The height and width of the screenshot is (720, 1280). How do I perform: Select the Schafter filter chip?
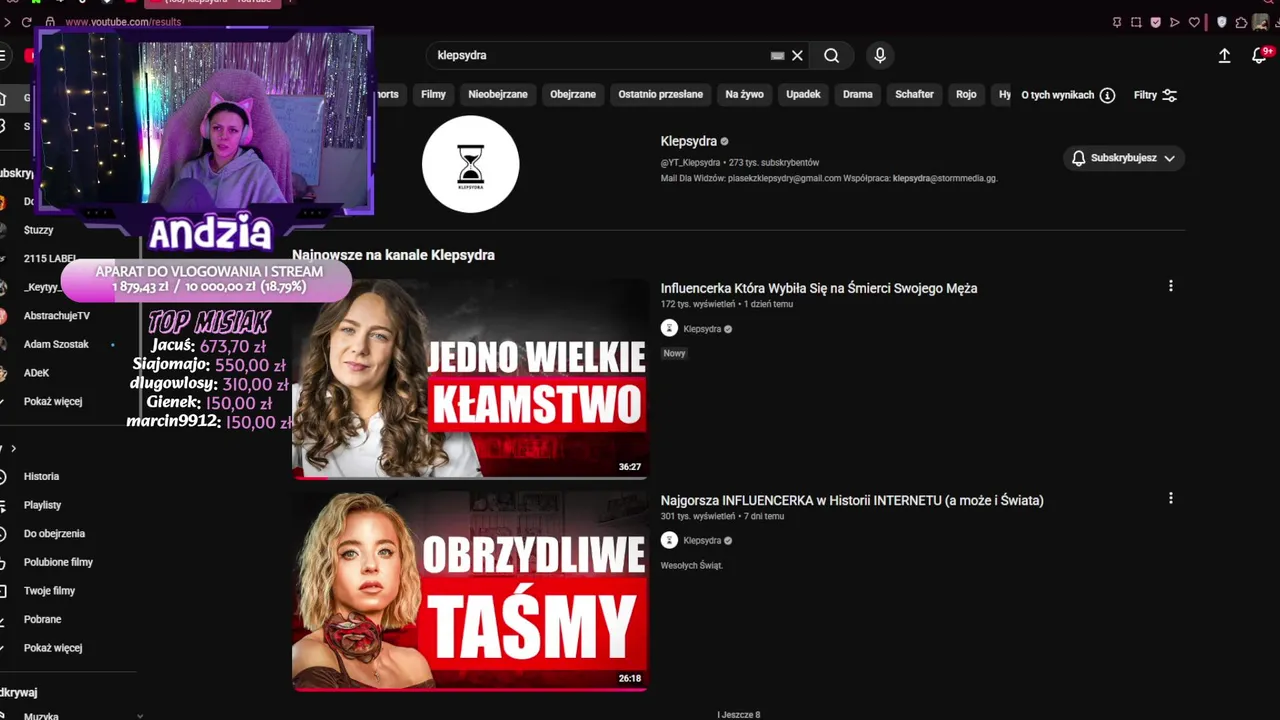[x=914, y=95]
